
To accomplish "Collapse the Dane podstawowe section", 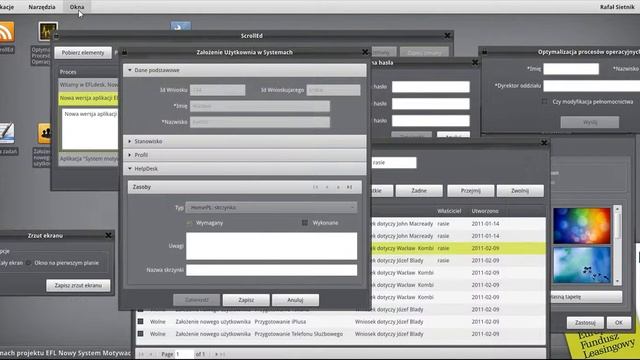I will click(244, 70).
